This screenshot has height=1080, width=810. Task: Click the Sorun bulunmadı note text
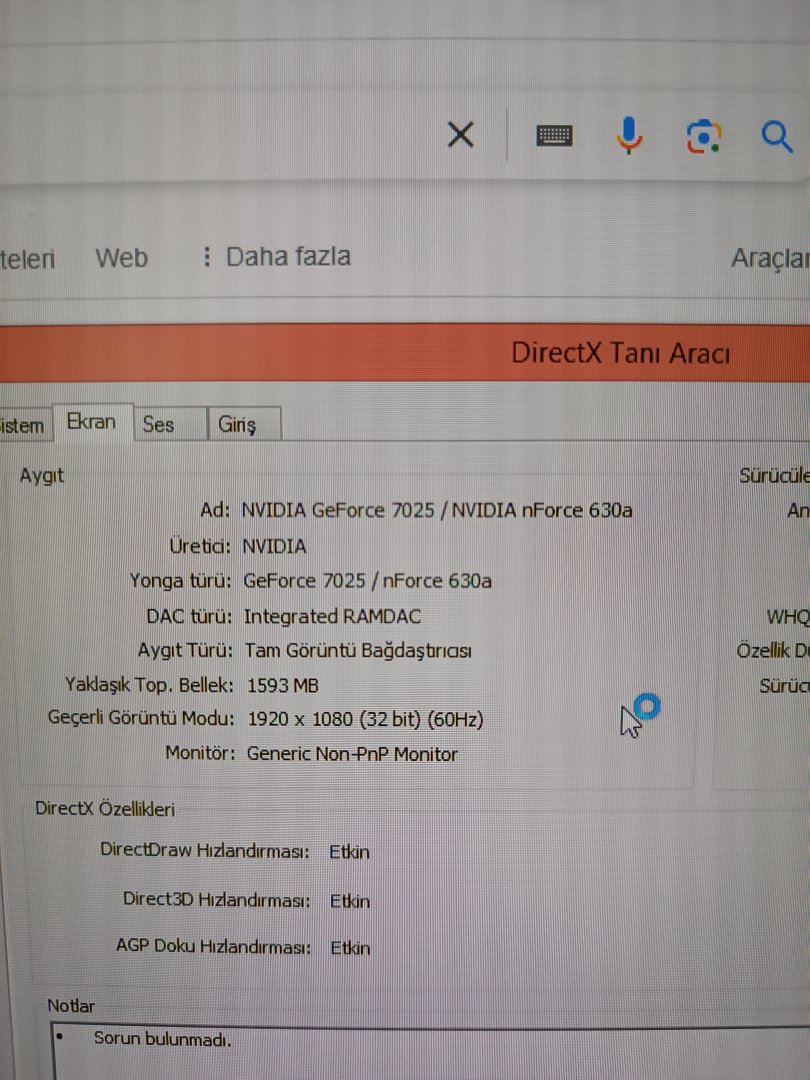[163, 1039]
